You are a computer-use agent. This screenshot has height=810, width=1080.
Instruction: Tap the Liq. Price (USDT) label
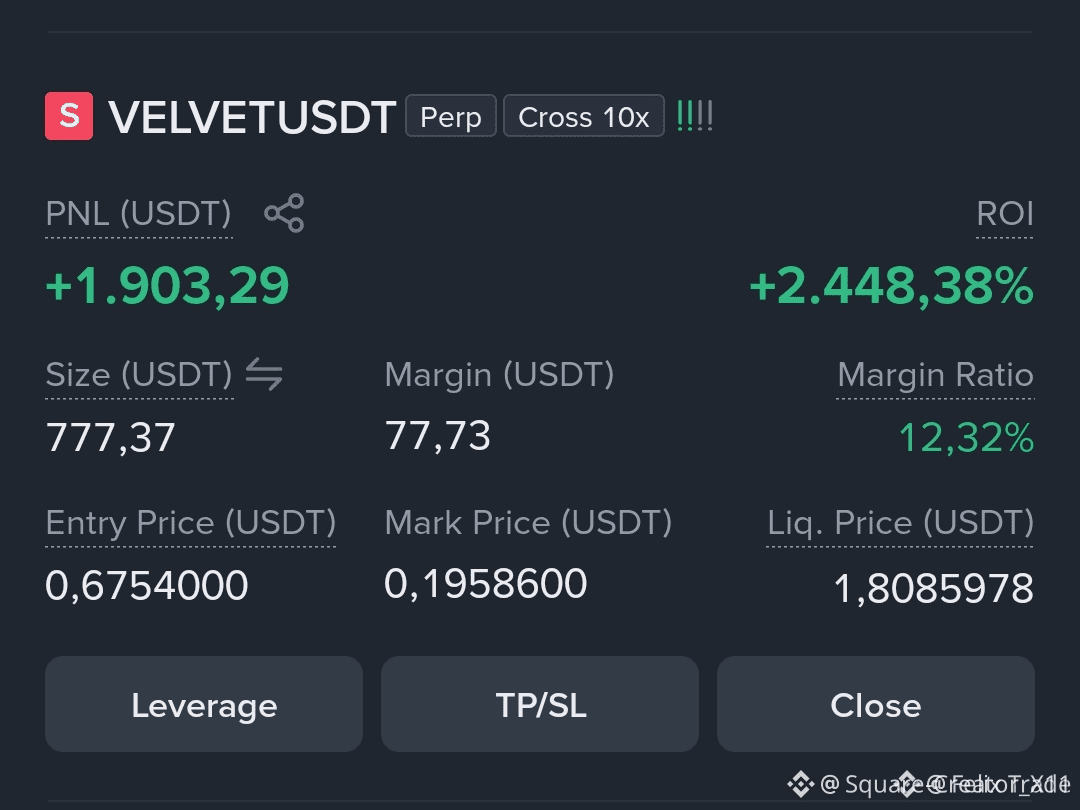click(x=900, y=523)
